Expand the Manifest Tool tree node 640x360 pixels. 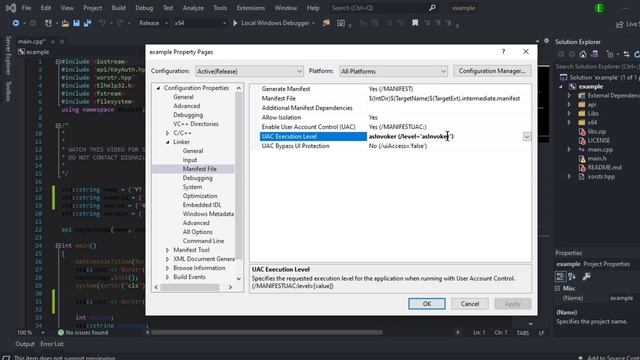coord(167,250)
